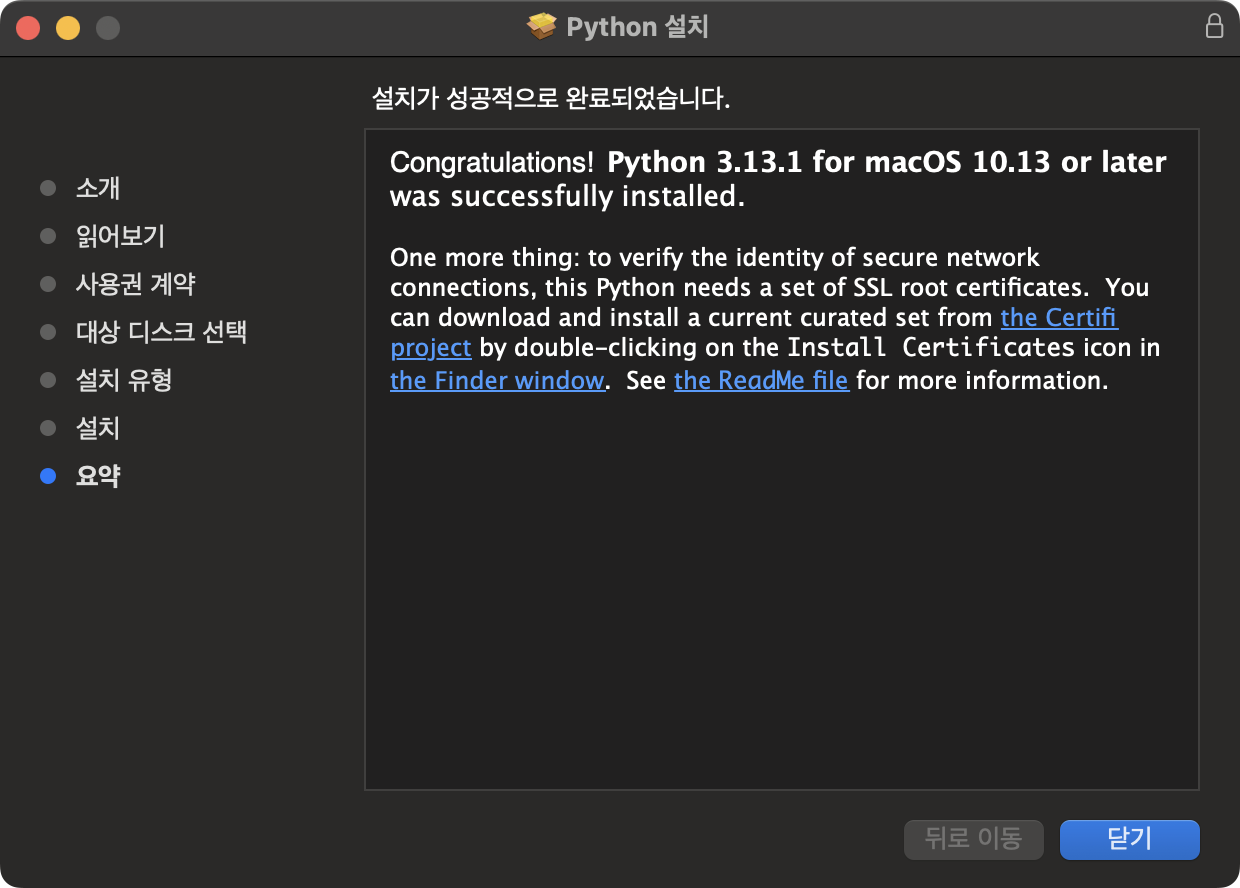Image resolution: width=1240 pixels, height=888 pixels.
Task: Click the Python 설치 window title
Action: pos(638,26)
